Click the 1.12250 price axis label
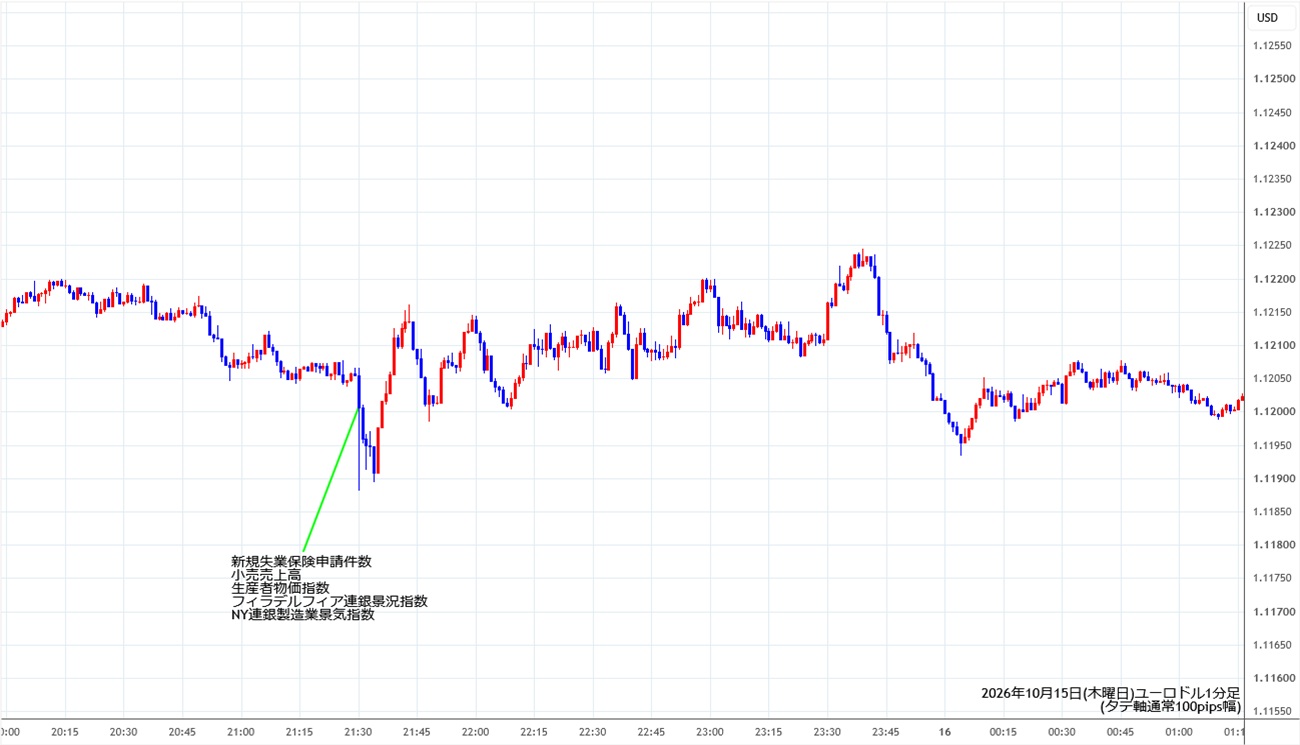 click(1272, 245)
